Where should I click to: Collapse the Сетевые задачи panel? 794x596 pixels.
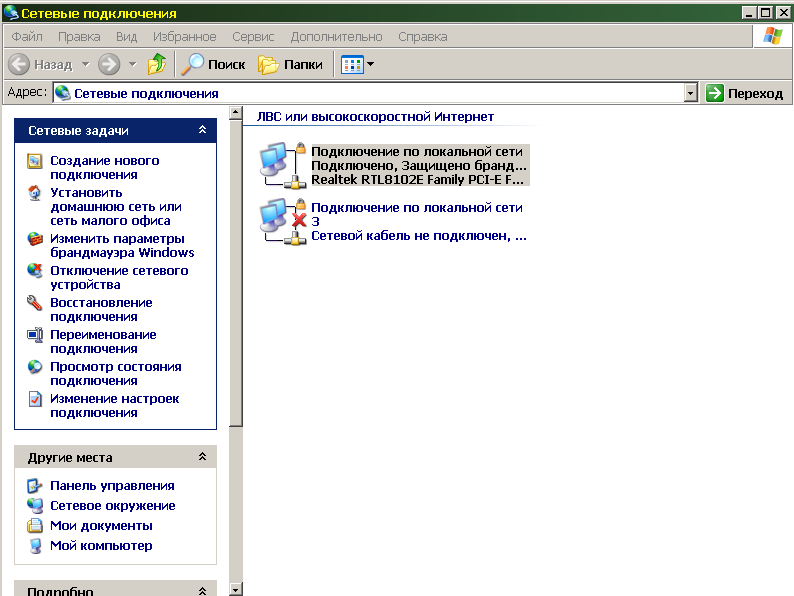[x=202, y=130]
